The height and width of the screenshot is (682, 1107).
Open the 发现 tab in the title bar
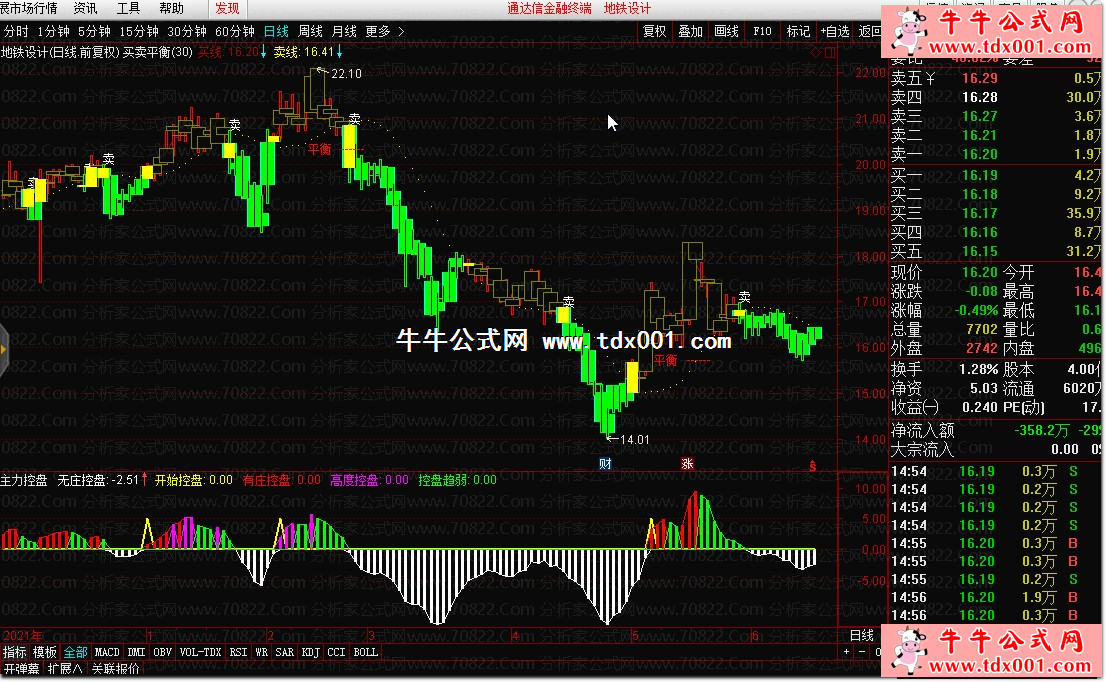click(227, 8)
